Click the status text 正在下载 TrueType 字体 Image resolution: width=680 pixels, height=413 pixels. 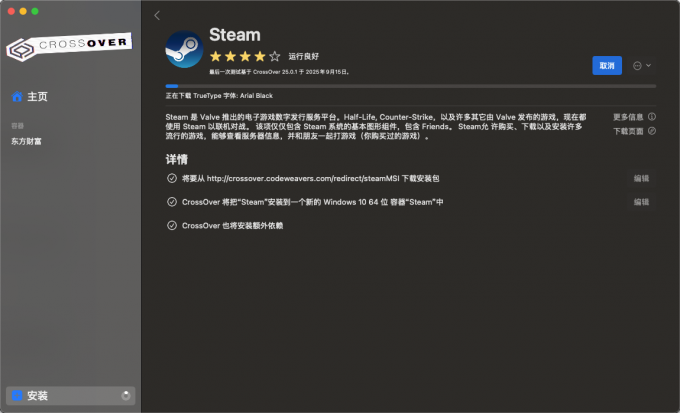219,96
